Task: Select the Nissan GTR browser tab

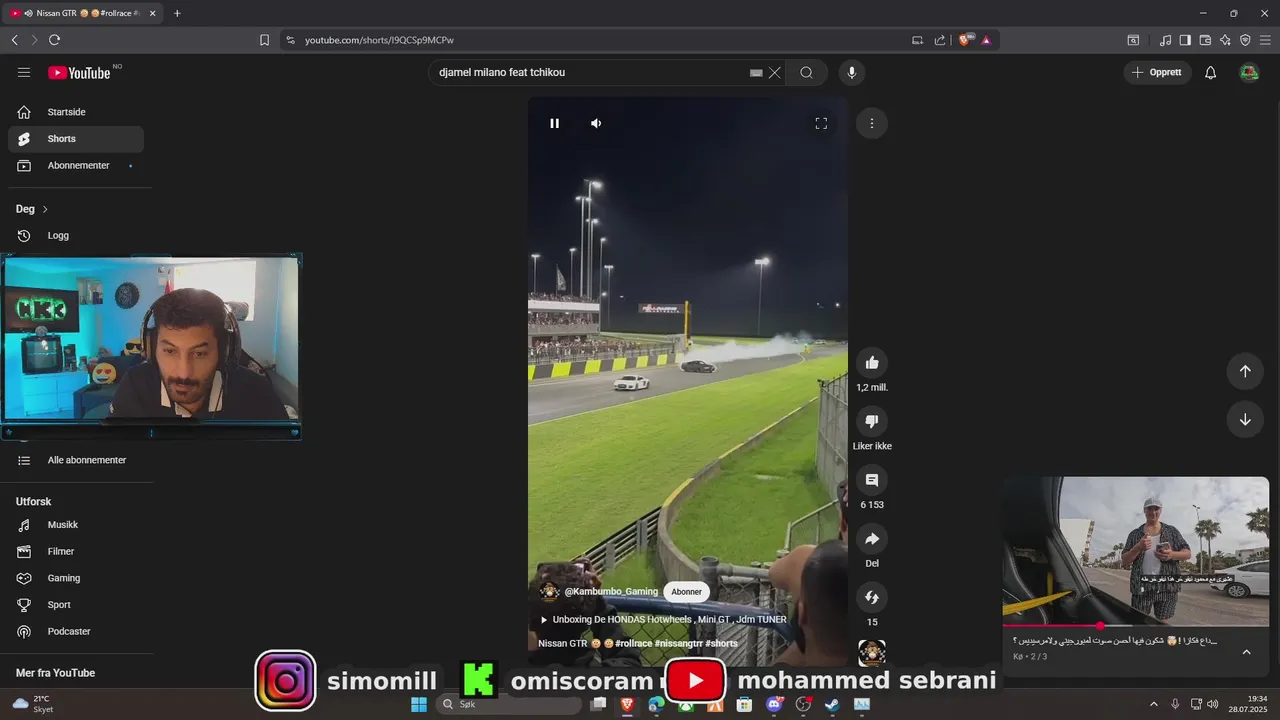Action: pos(84,13)
